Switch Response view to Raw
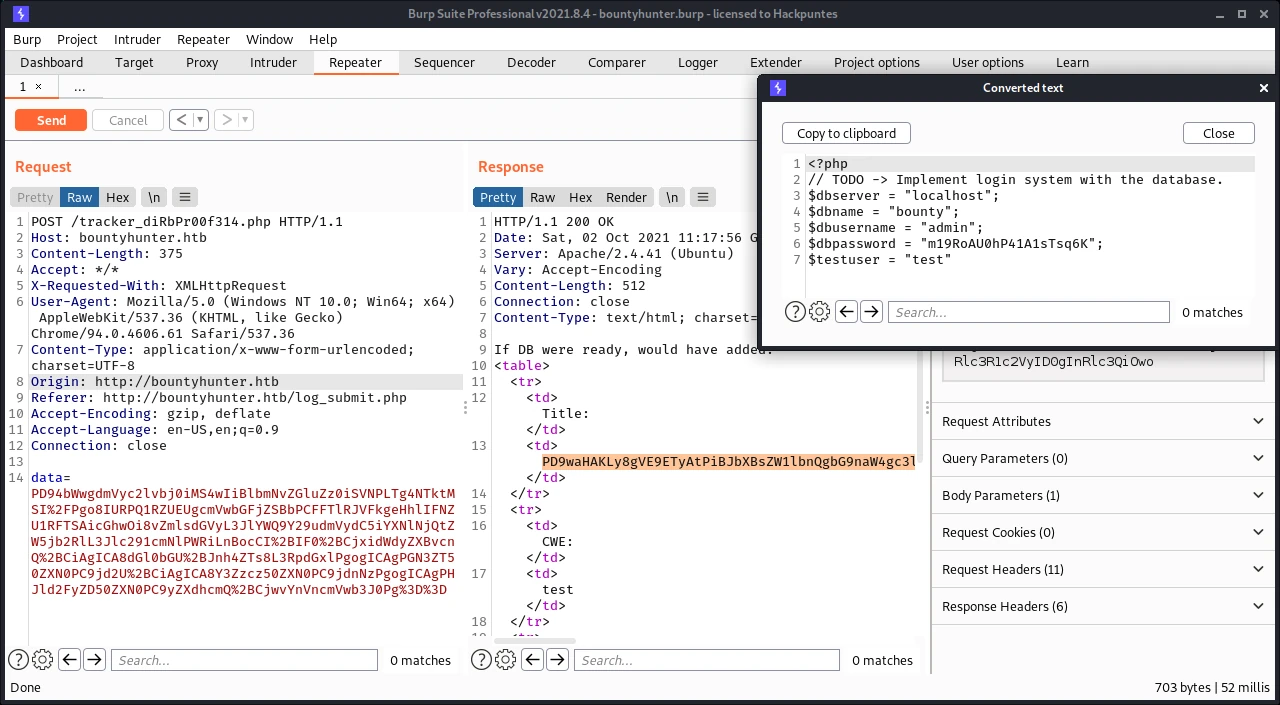Image resolution: width=1280 pixels, height=705 pixels. [543, 197]
